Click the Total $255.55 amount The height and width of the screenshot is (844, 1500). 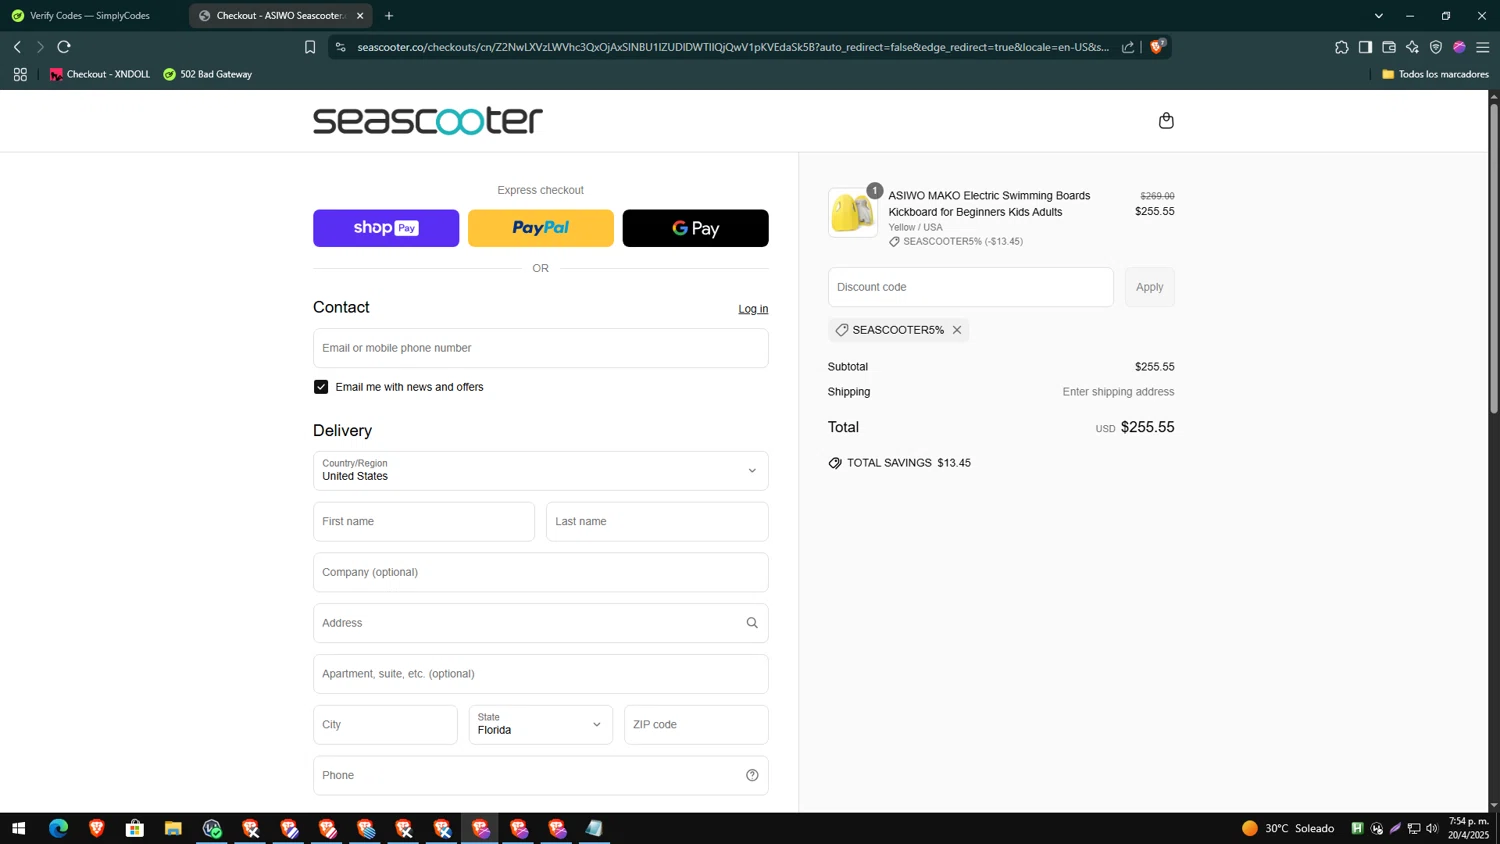(x=1148, y=427)
